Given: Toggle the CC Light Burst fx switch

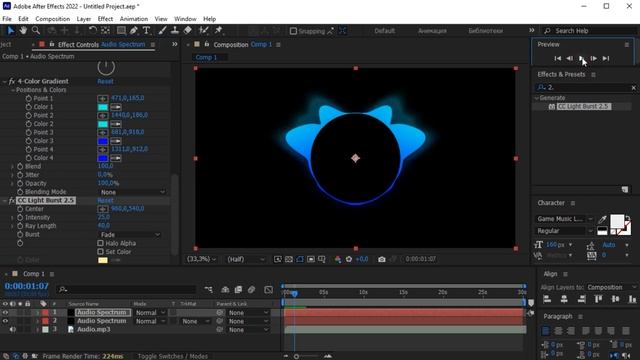Looking at the screenshot, I should pyautogui.click(x=12, y=200).
